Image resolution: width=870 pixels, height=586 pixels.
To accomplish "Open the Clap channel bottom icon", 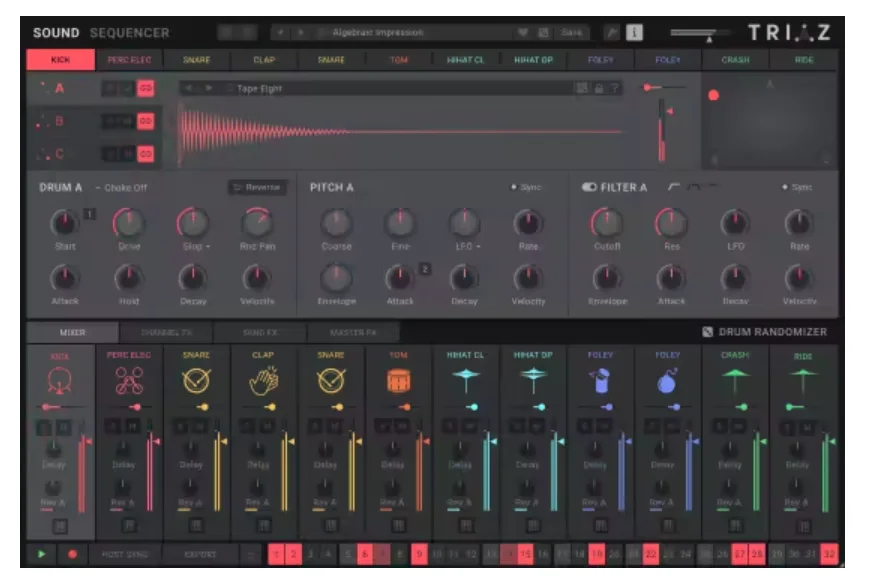I will tap(264, 525).
